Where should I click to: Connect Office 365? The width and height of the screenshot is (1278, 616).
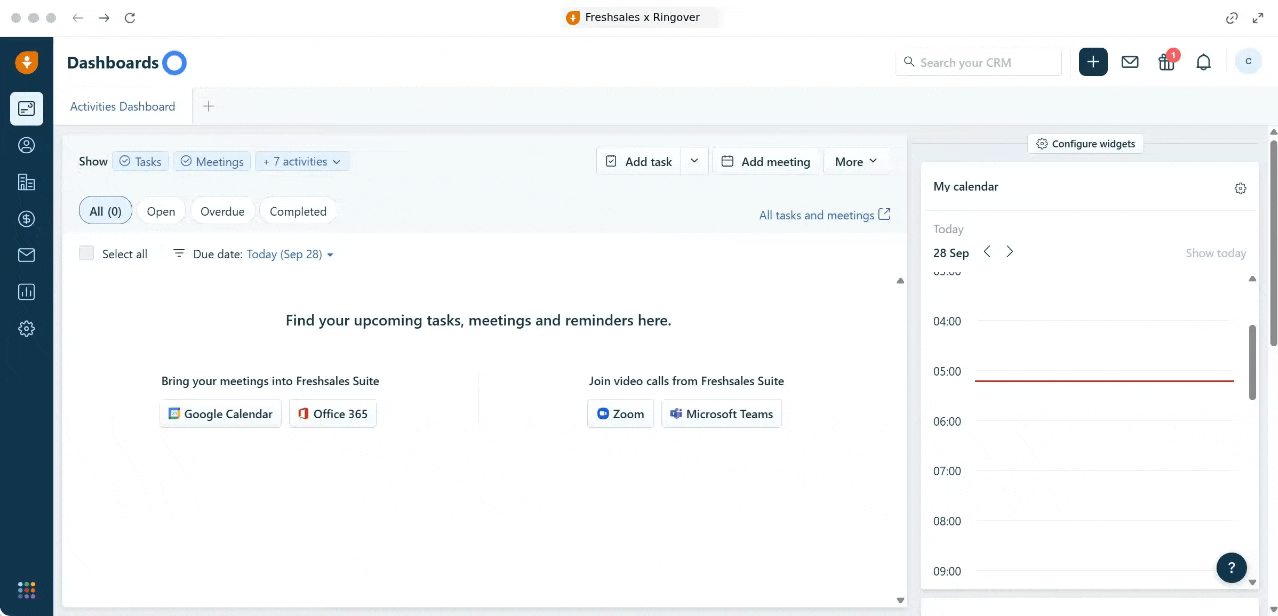pos(333,414)
